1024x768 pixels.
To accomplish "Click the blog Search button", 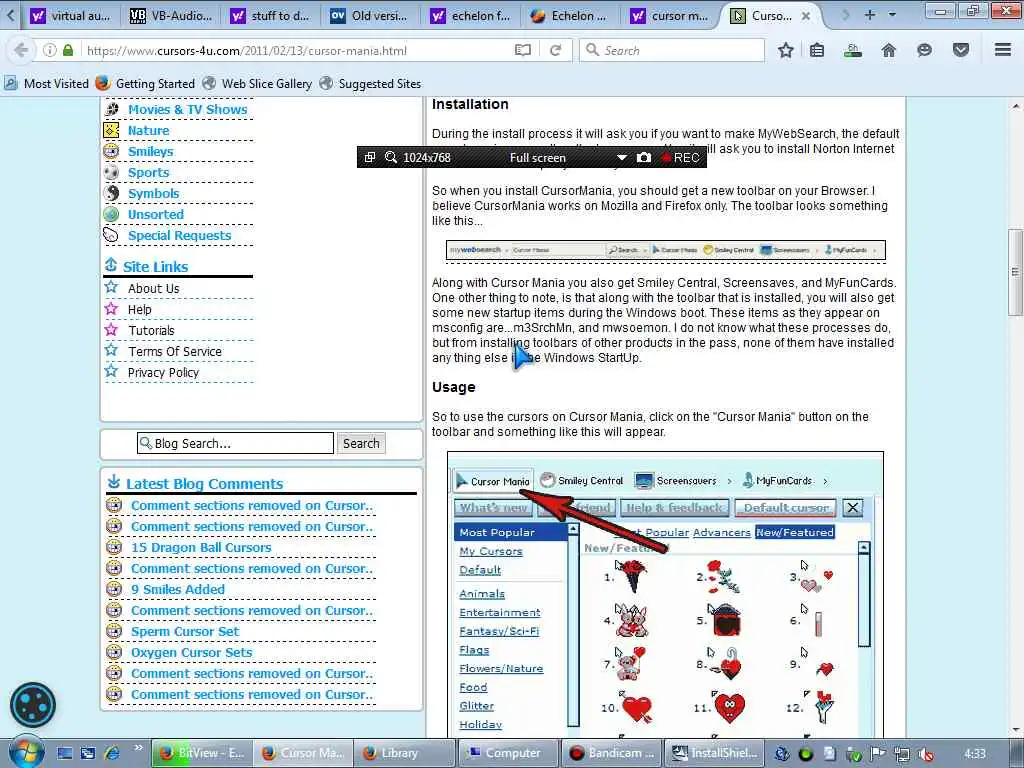I will 361,443.
